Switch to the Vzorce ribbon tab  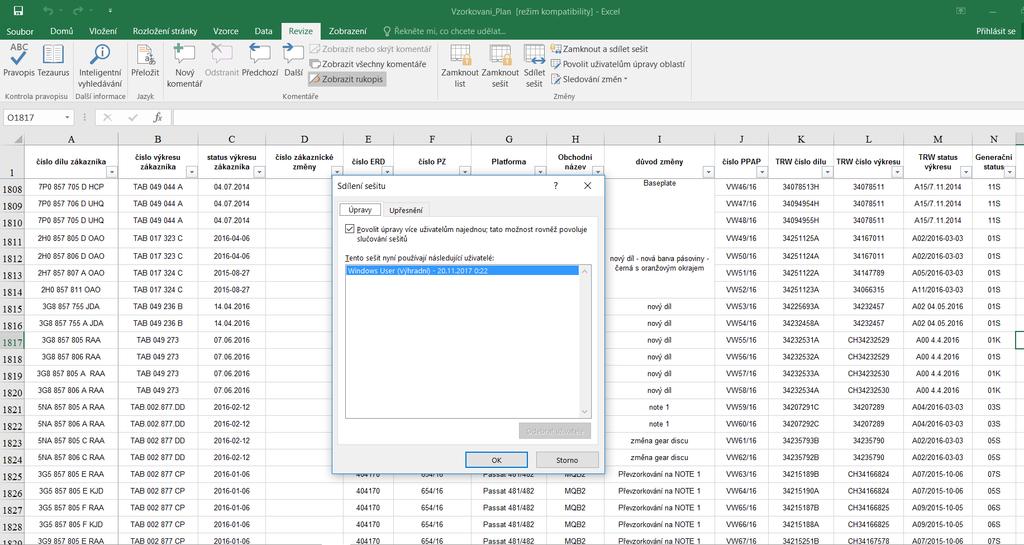(226, 31)
